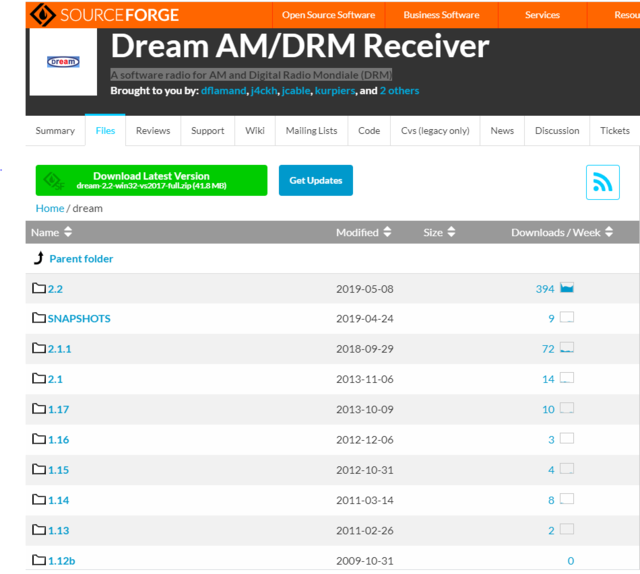This screenshot has width=640, height=574.
Task: Click folder icon beside 1.13
Action: 39,530
